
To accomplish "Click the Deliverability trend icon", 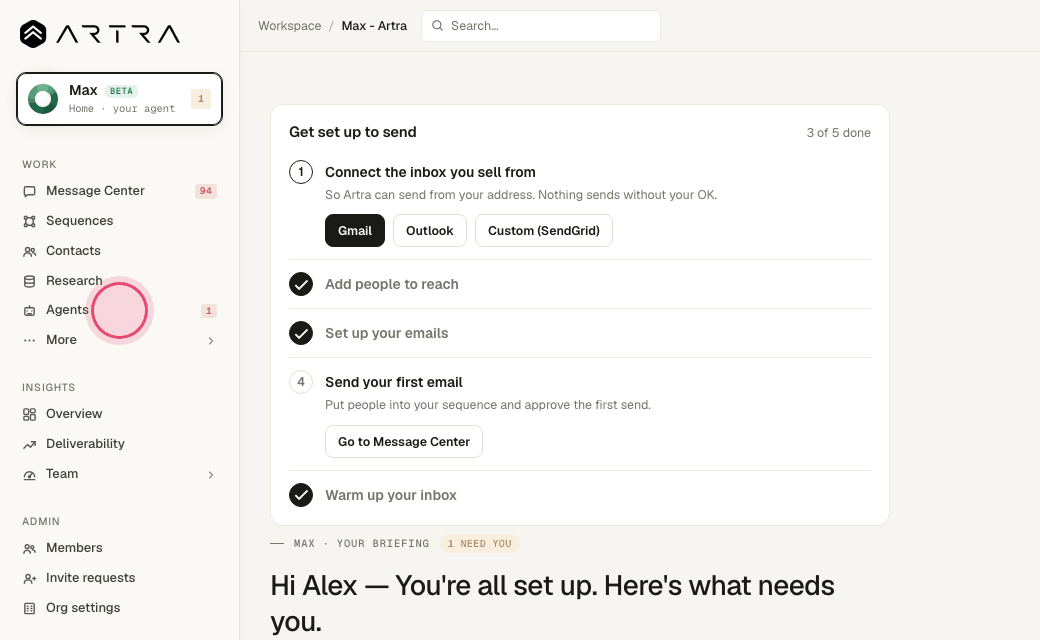I will [29, 444].
